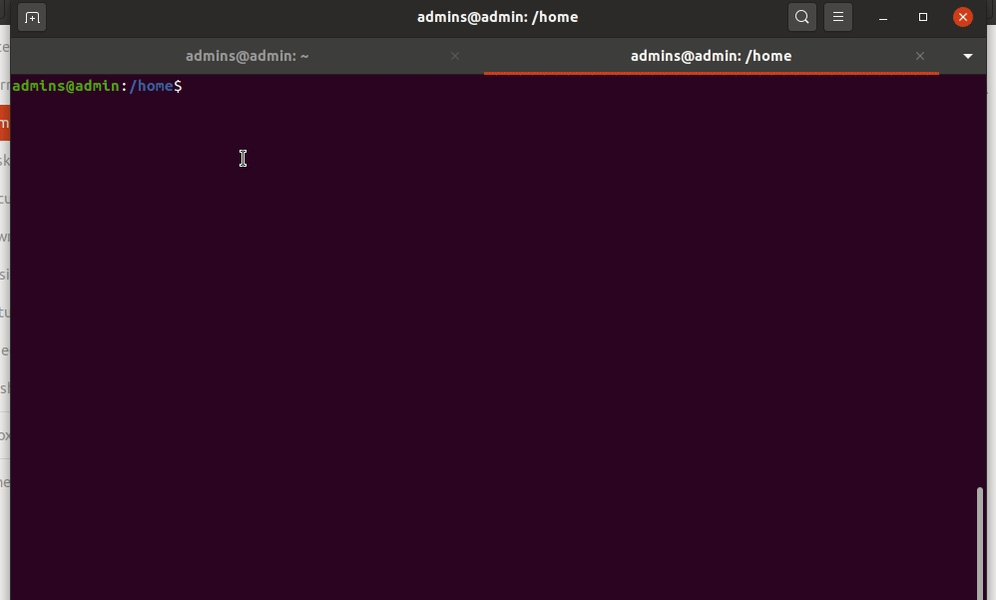Click the admins@admin:/home$ prompt text
The height and width of the screenshot is (600, 996).
click(97, 86)
